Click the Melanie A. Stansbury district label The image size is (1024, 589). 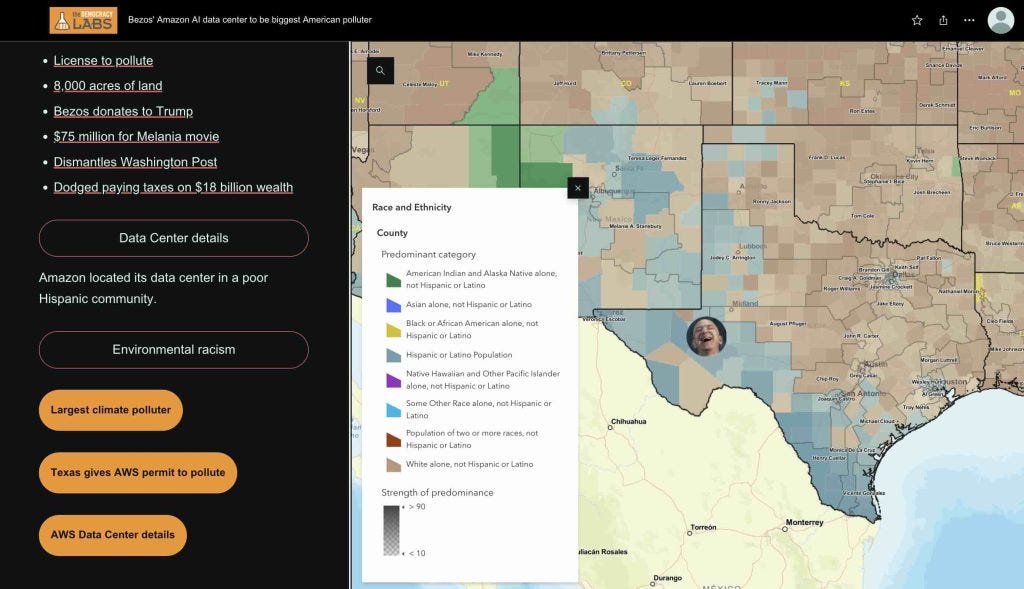[x=635, y=227]
